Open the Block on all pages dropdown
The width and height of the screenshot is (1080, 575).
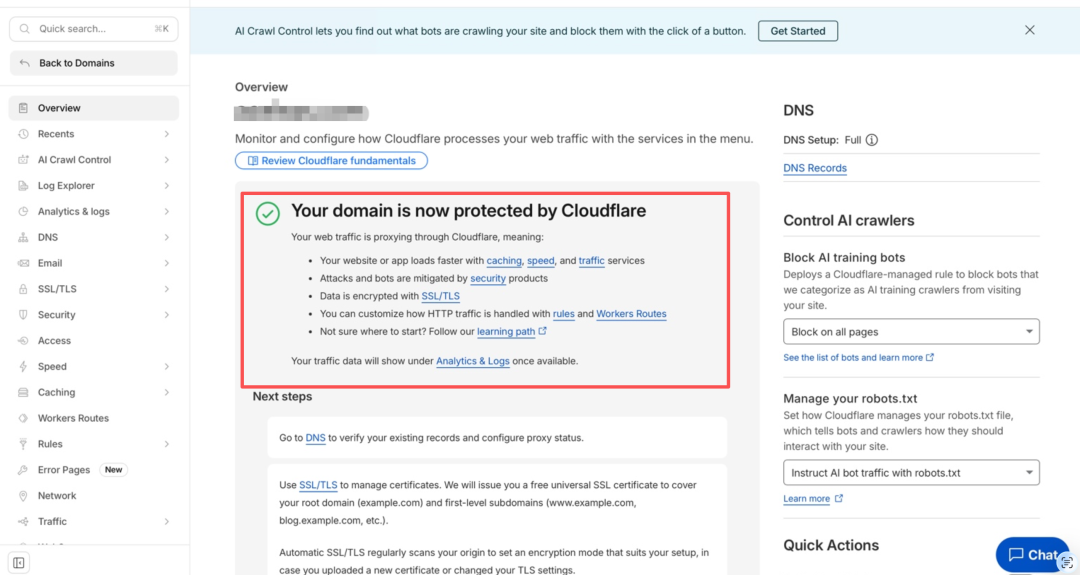pyautogui.click(x=911, y=332)
